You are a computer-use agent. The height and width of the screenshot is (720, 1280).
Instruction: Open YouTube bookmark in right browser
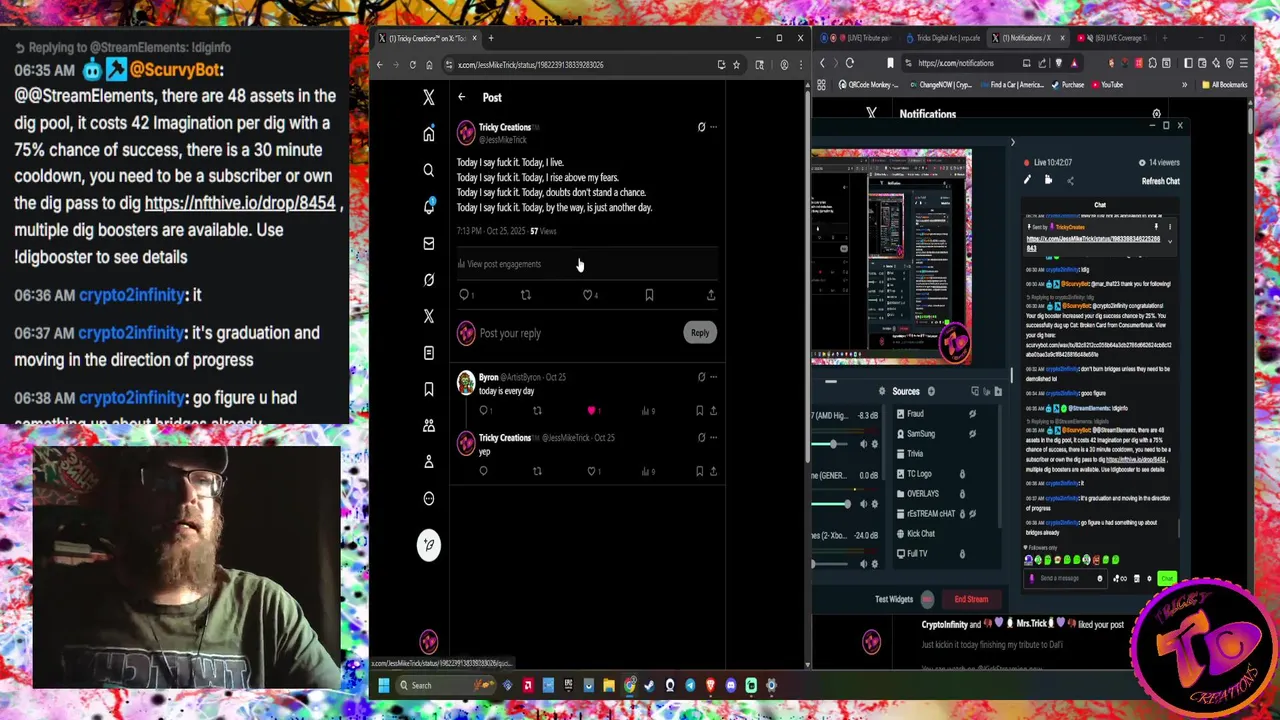1106,85
